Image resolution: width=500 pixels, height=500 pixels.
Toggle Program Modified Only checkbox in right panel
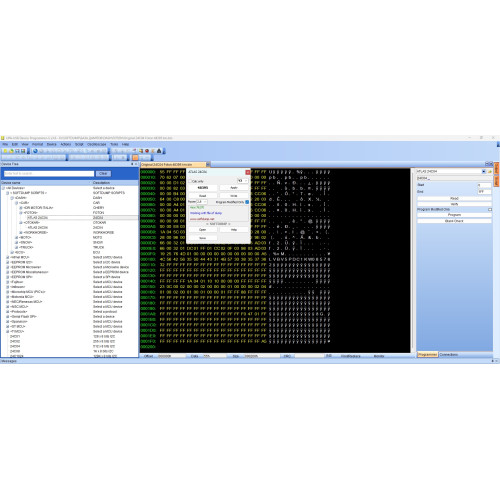pyautogui.click(x=490, y=210)
